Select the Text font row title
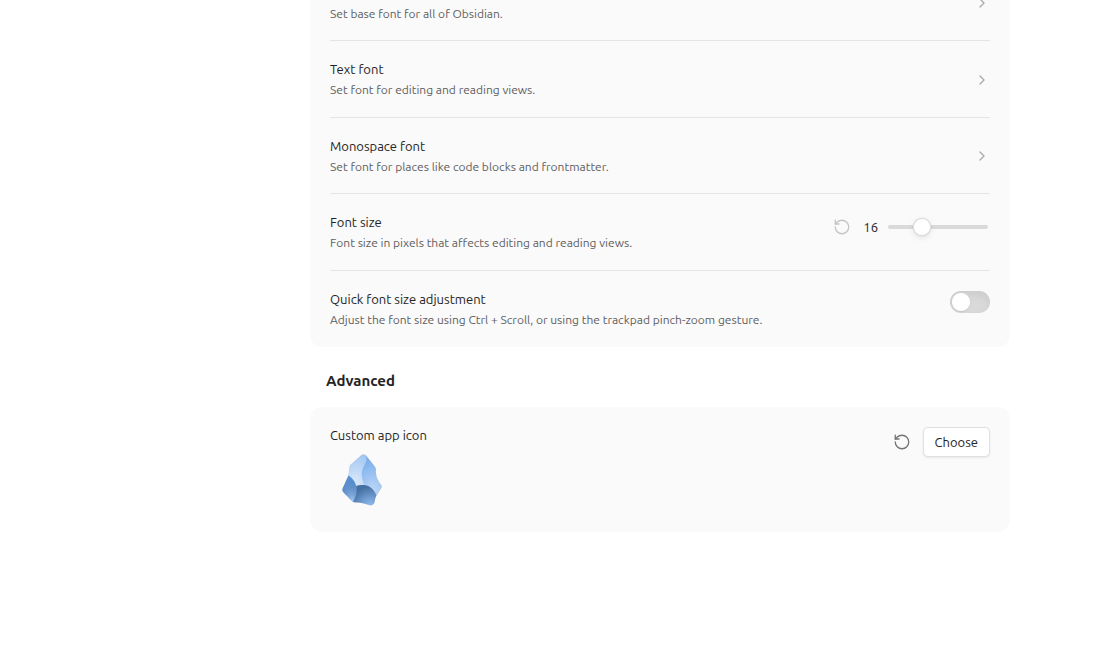The height and width of the screenshot is (672, 1108). [357, 69]
